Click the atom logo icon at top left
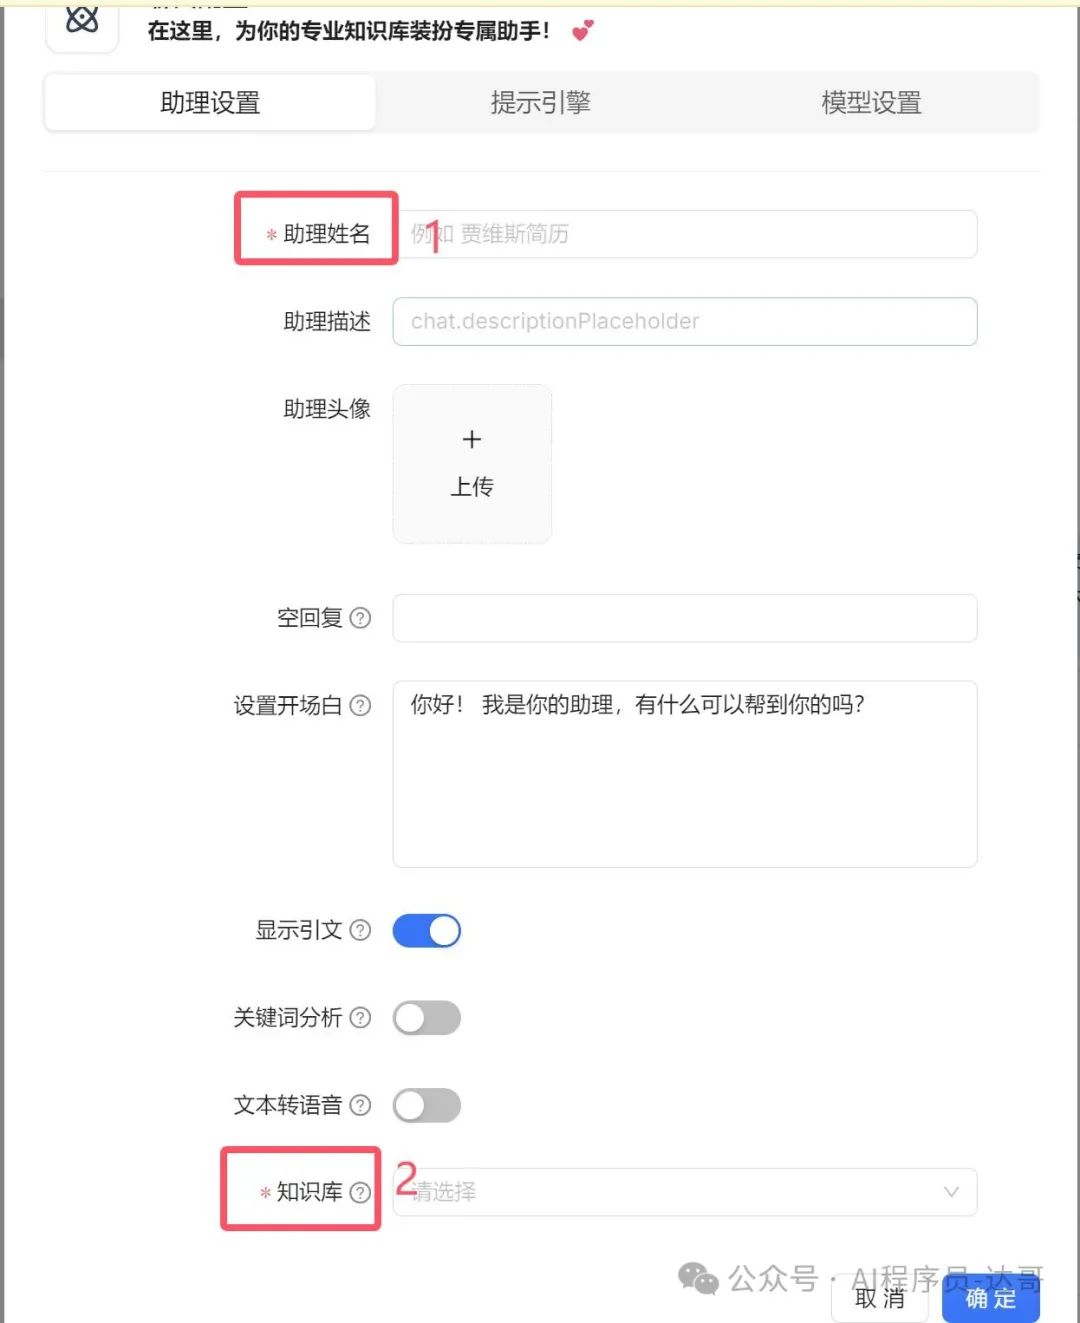Image resolution: width=1080 pixels, height=1323 pixels. coord(82,19)
